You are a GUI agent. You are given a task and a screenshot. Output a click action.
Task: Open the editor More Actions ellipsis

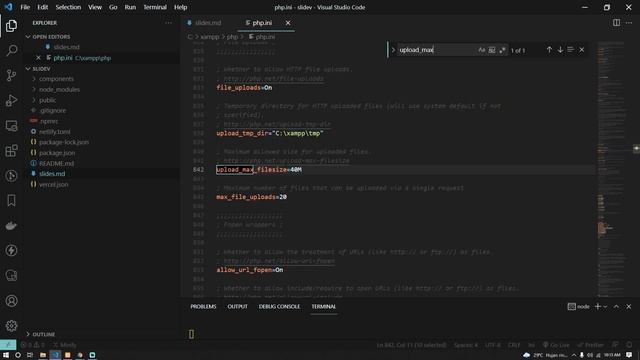click(629, 23)
